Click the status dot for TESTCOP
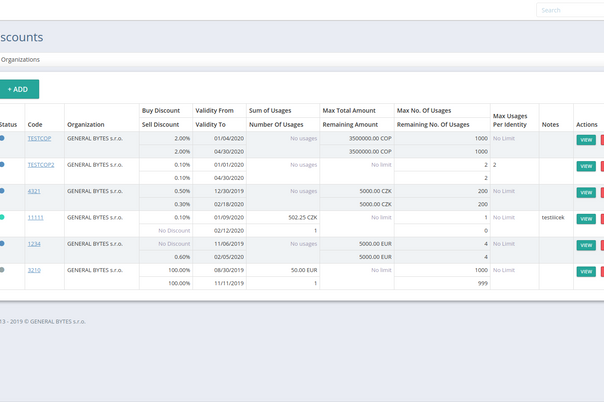The width and height of the screenshot is (604, 402). point(3,137)
